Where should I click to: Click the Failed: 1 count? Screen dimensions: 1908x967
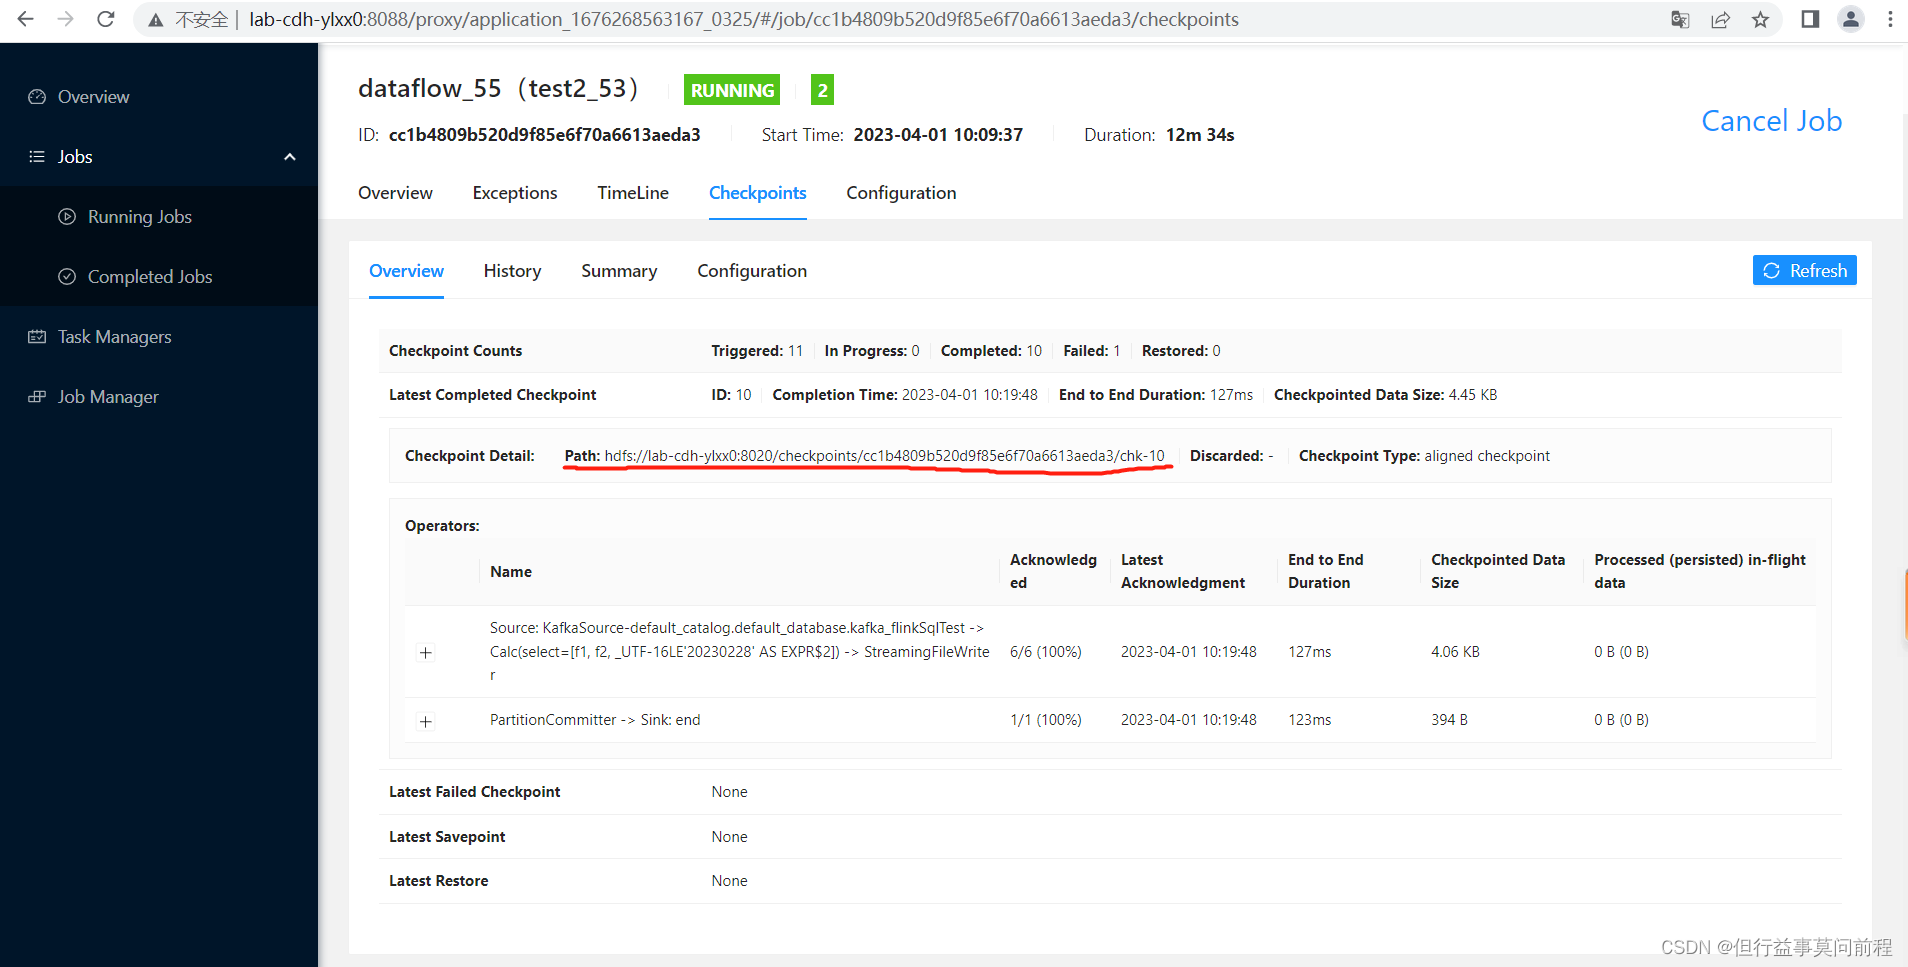point(1091,351)
